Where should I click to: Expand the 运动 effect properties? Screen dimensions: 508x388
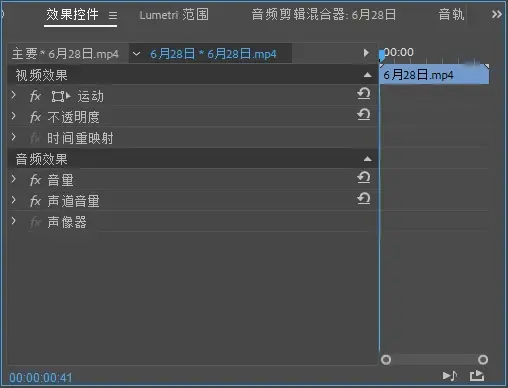click(14, 96)
